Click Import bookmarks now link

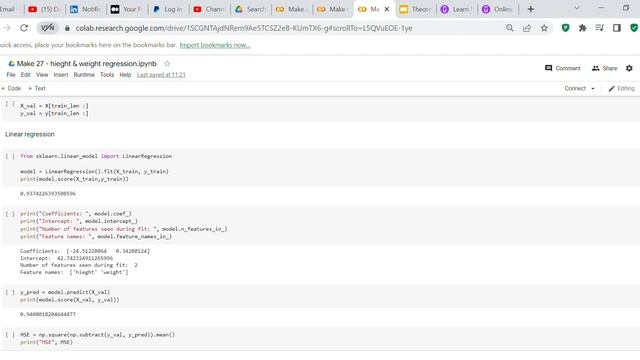[215, 45]
